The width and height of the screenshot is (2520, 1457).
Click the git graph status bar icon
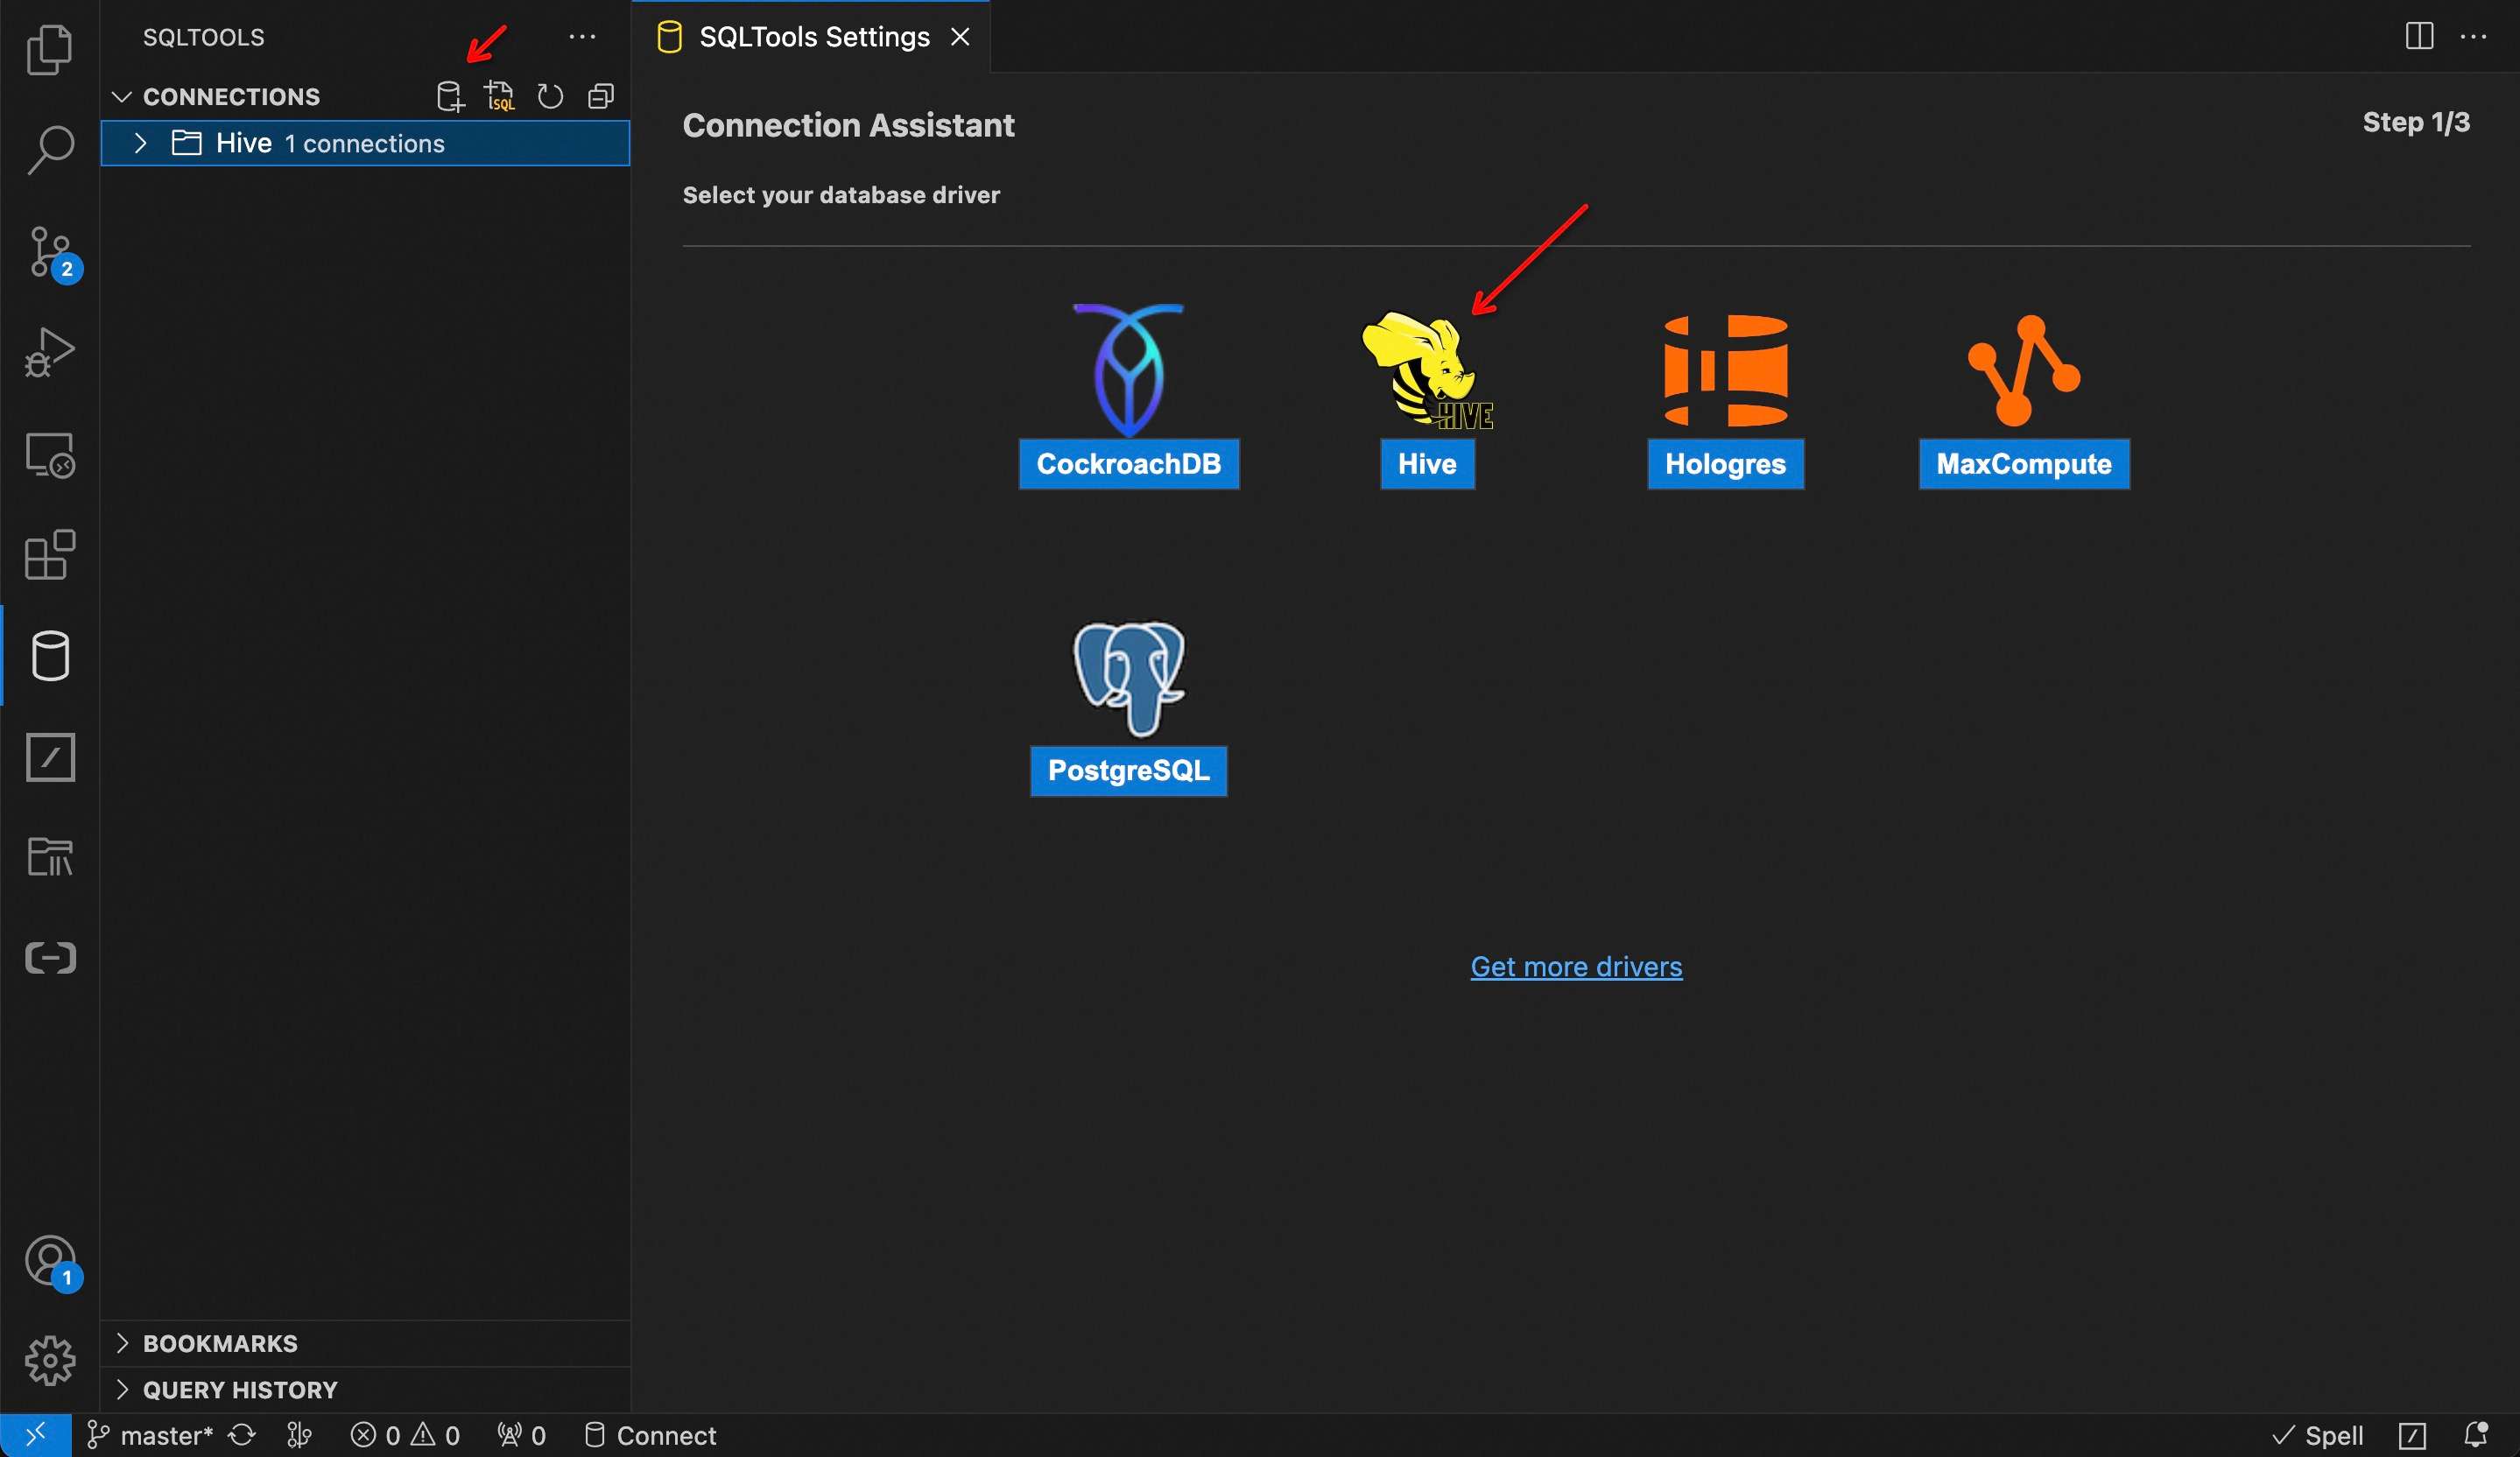point(299,1435)
